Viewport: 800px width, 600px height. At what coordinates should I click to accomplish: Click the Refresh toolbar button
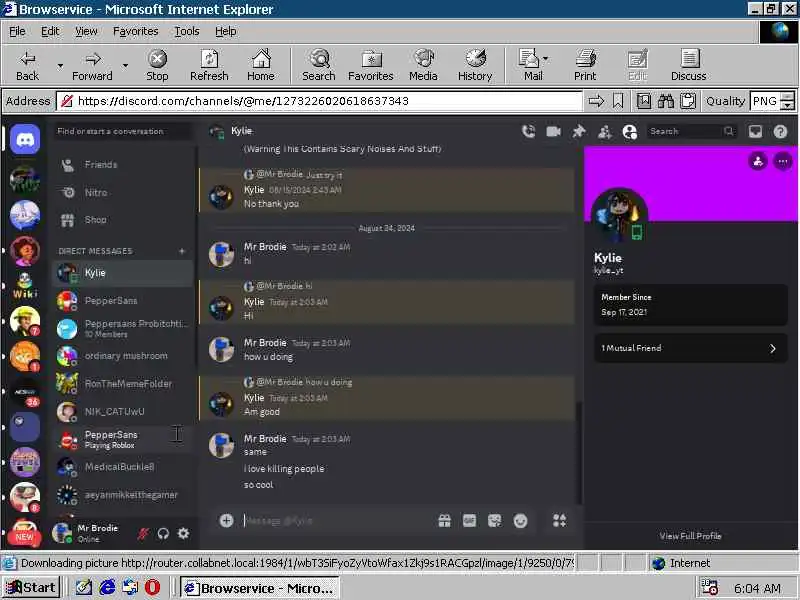click(x=209, y=65)
